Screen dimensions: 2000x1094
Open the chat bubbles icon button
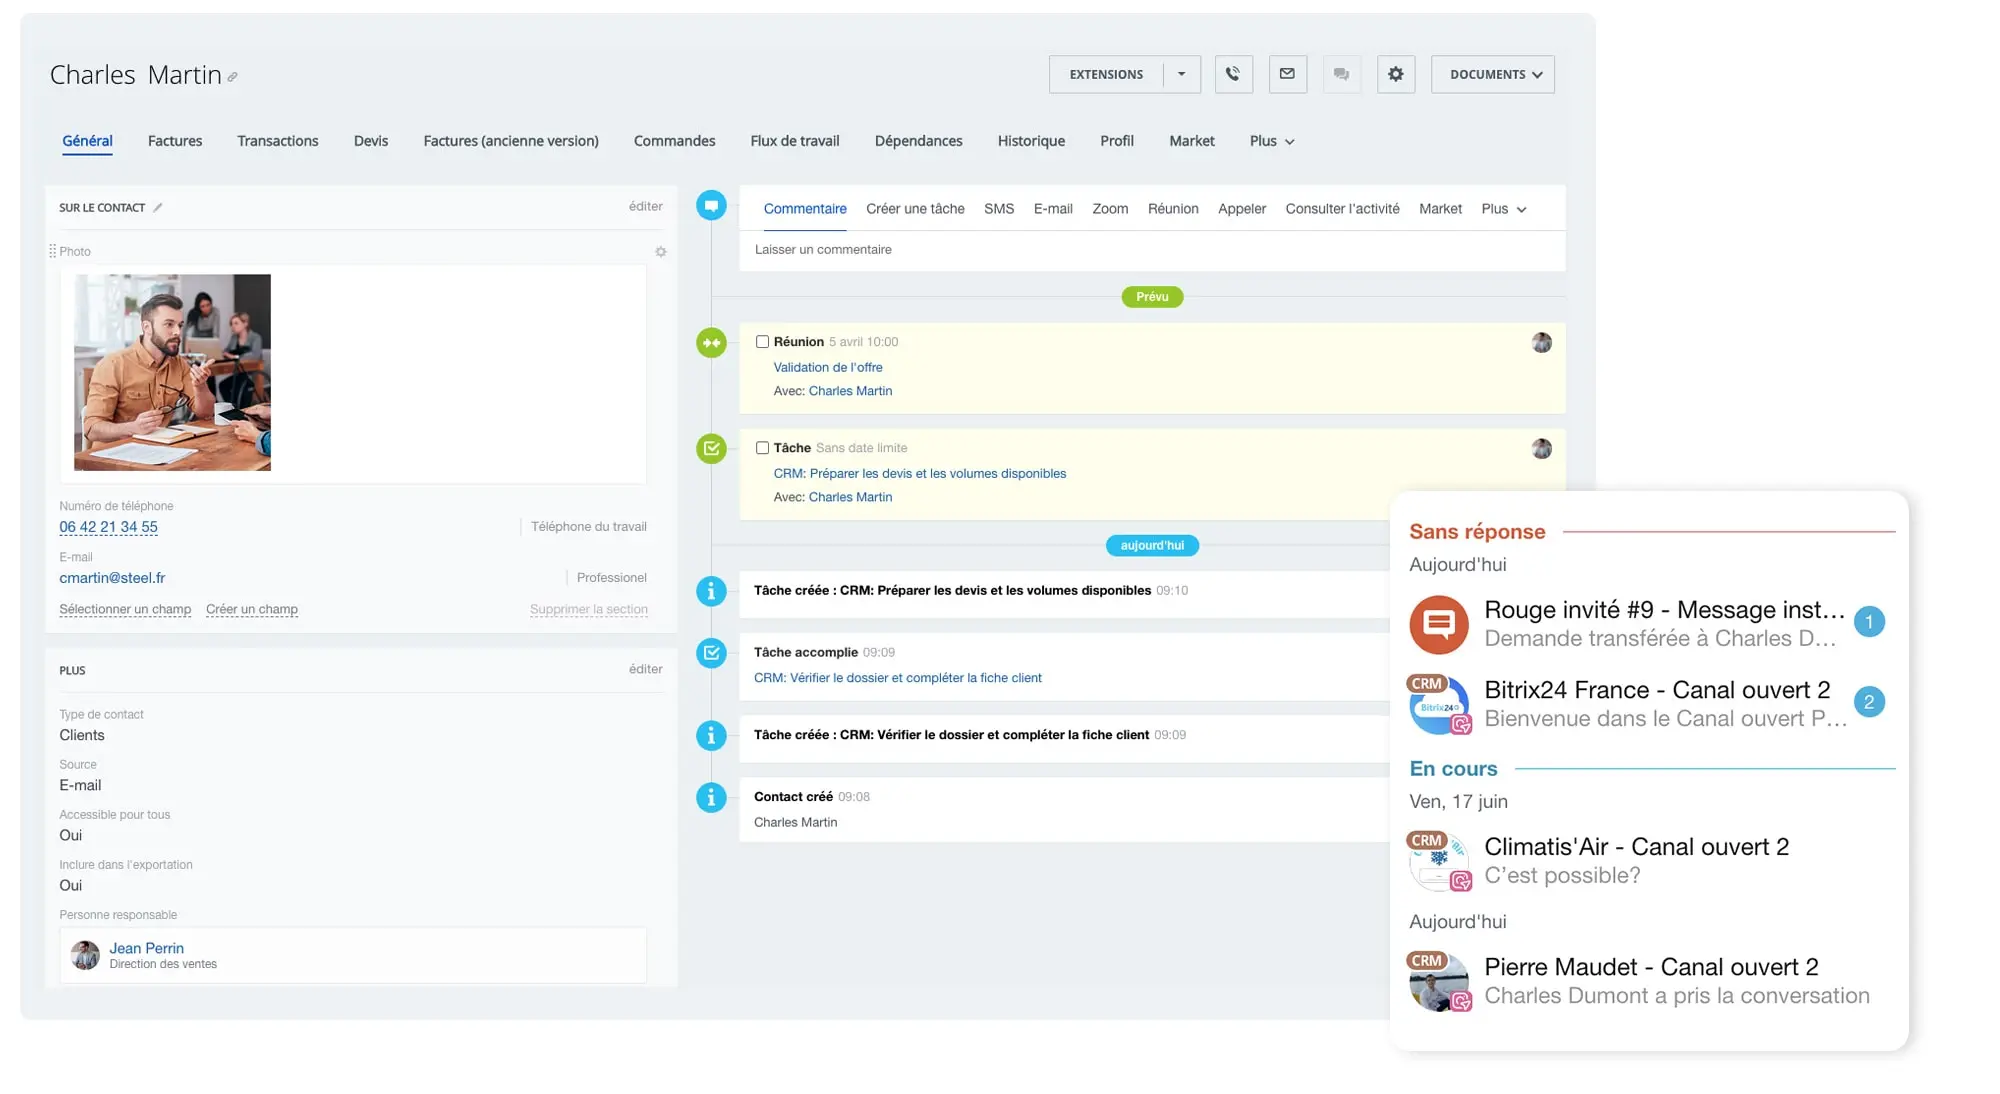click(x=1341, y=74)
